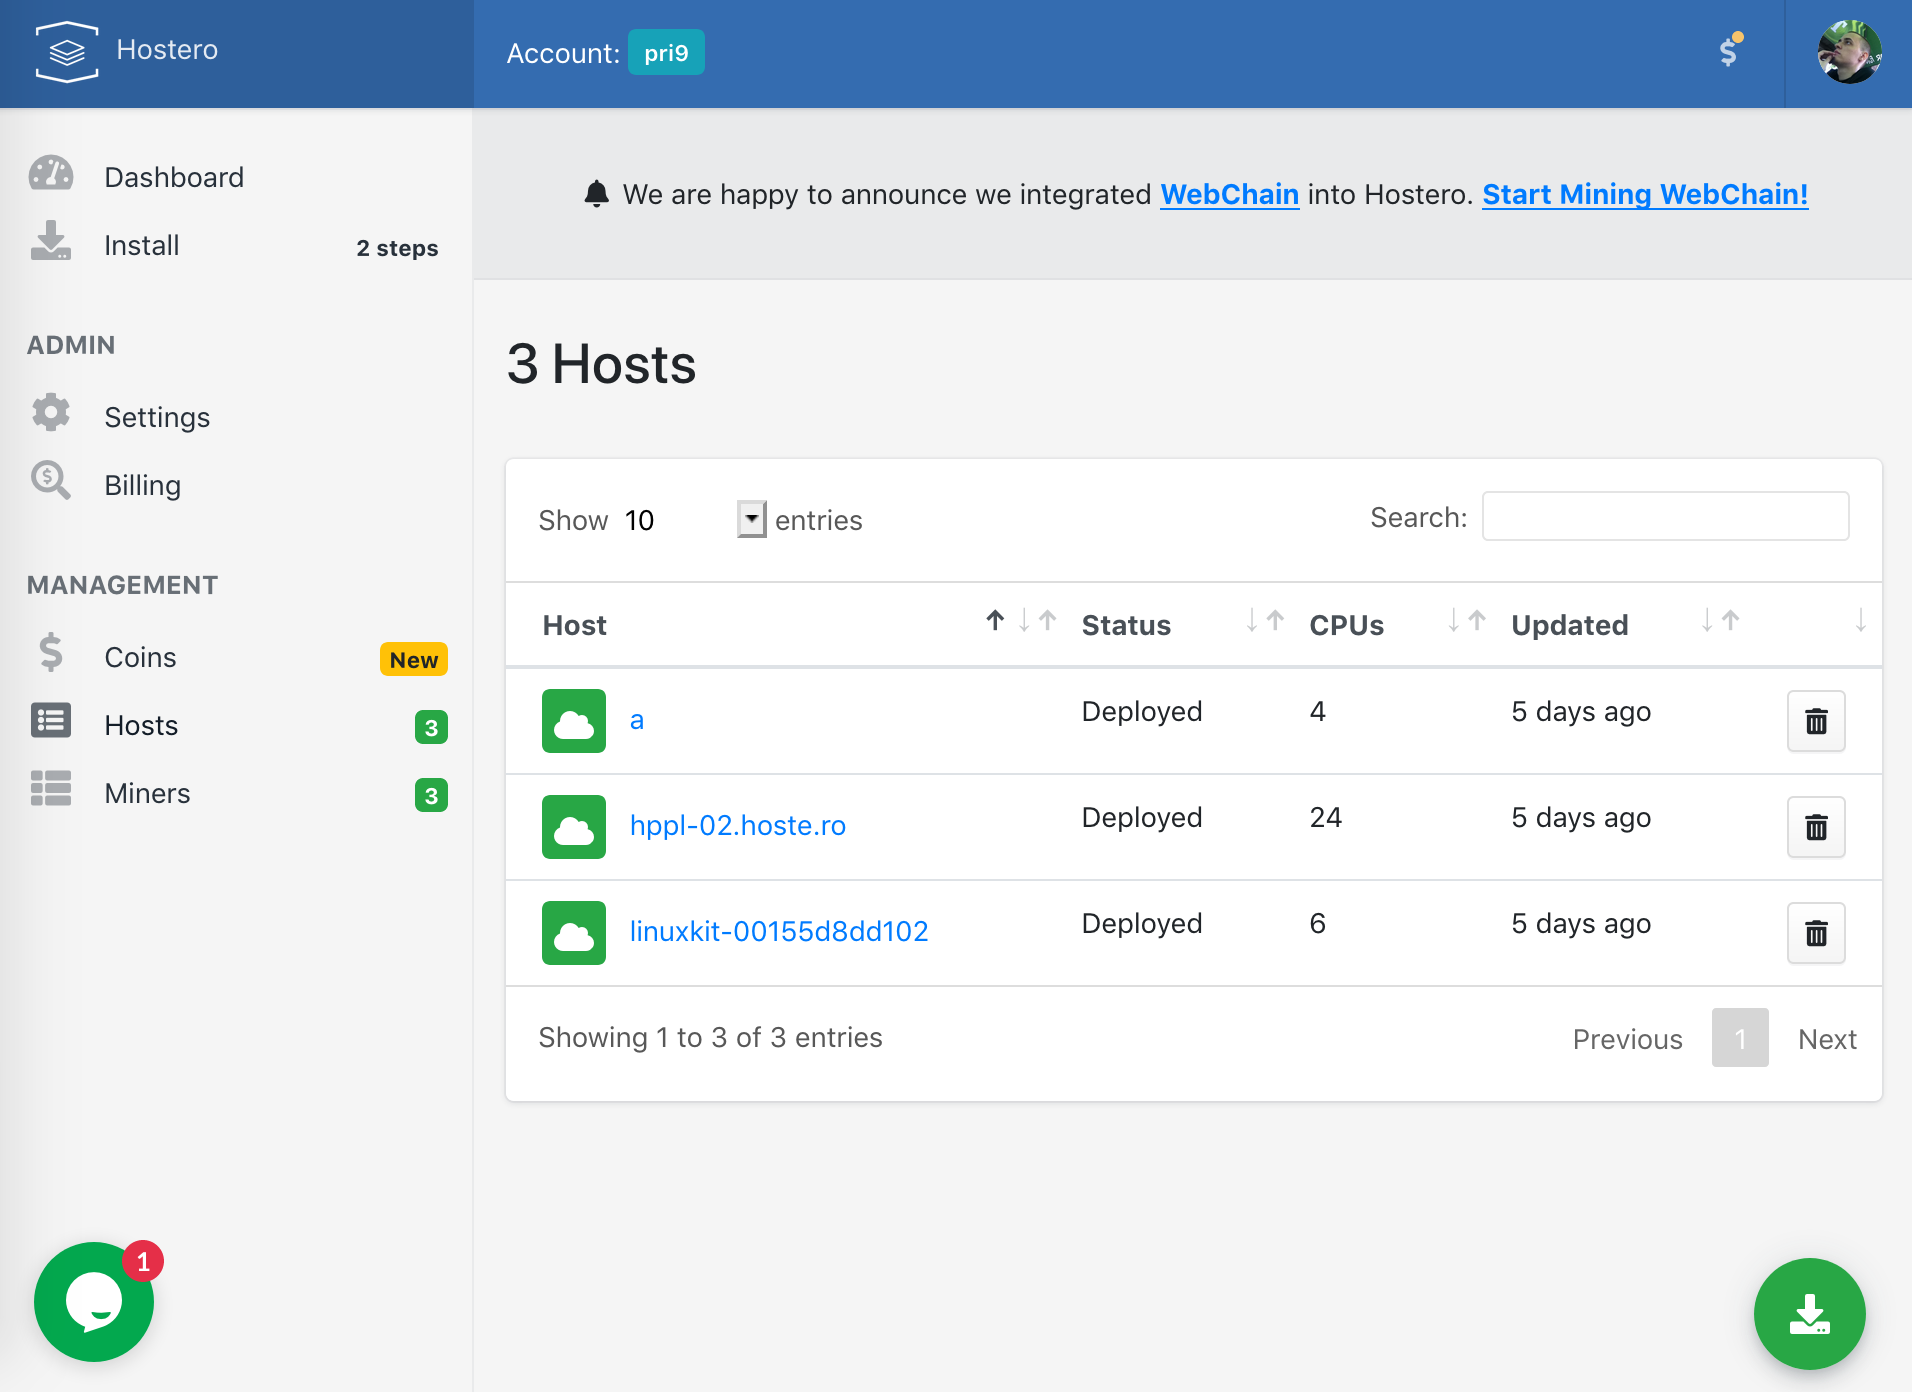Open the chat widget bubble
The height and width of the screenshot is (1392, 1912).
click(94, 1301)
